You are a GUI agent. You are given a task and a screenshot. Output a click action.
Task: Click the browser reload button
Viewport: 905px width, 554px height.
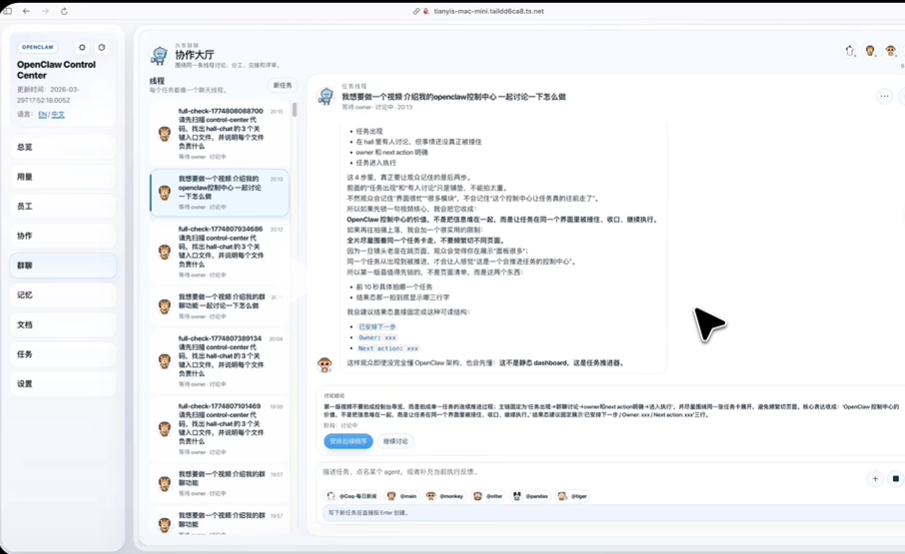[x=64, y=11]
